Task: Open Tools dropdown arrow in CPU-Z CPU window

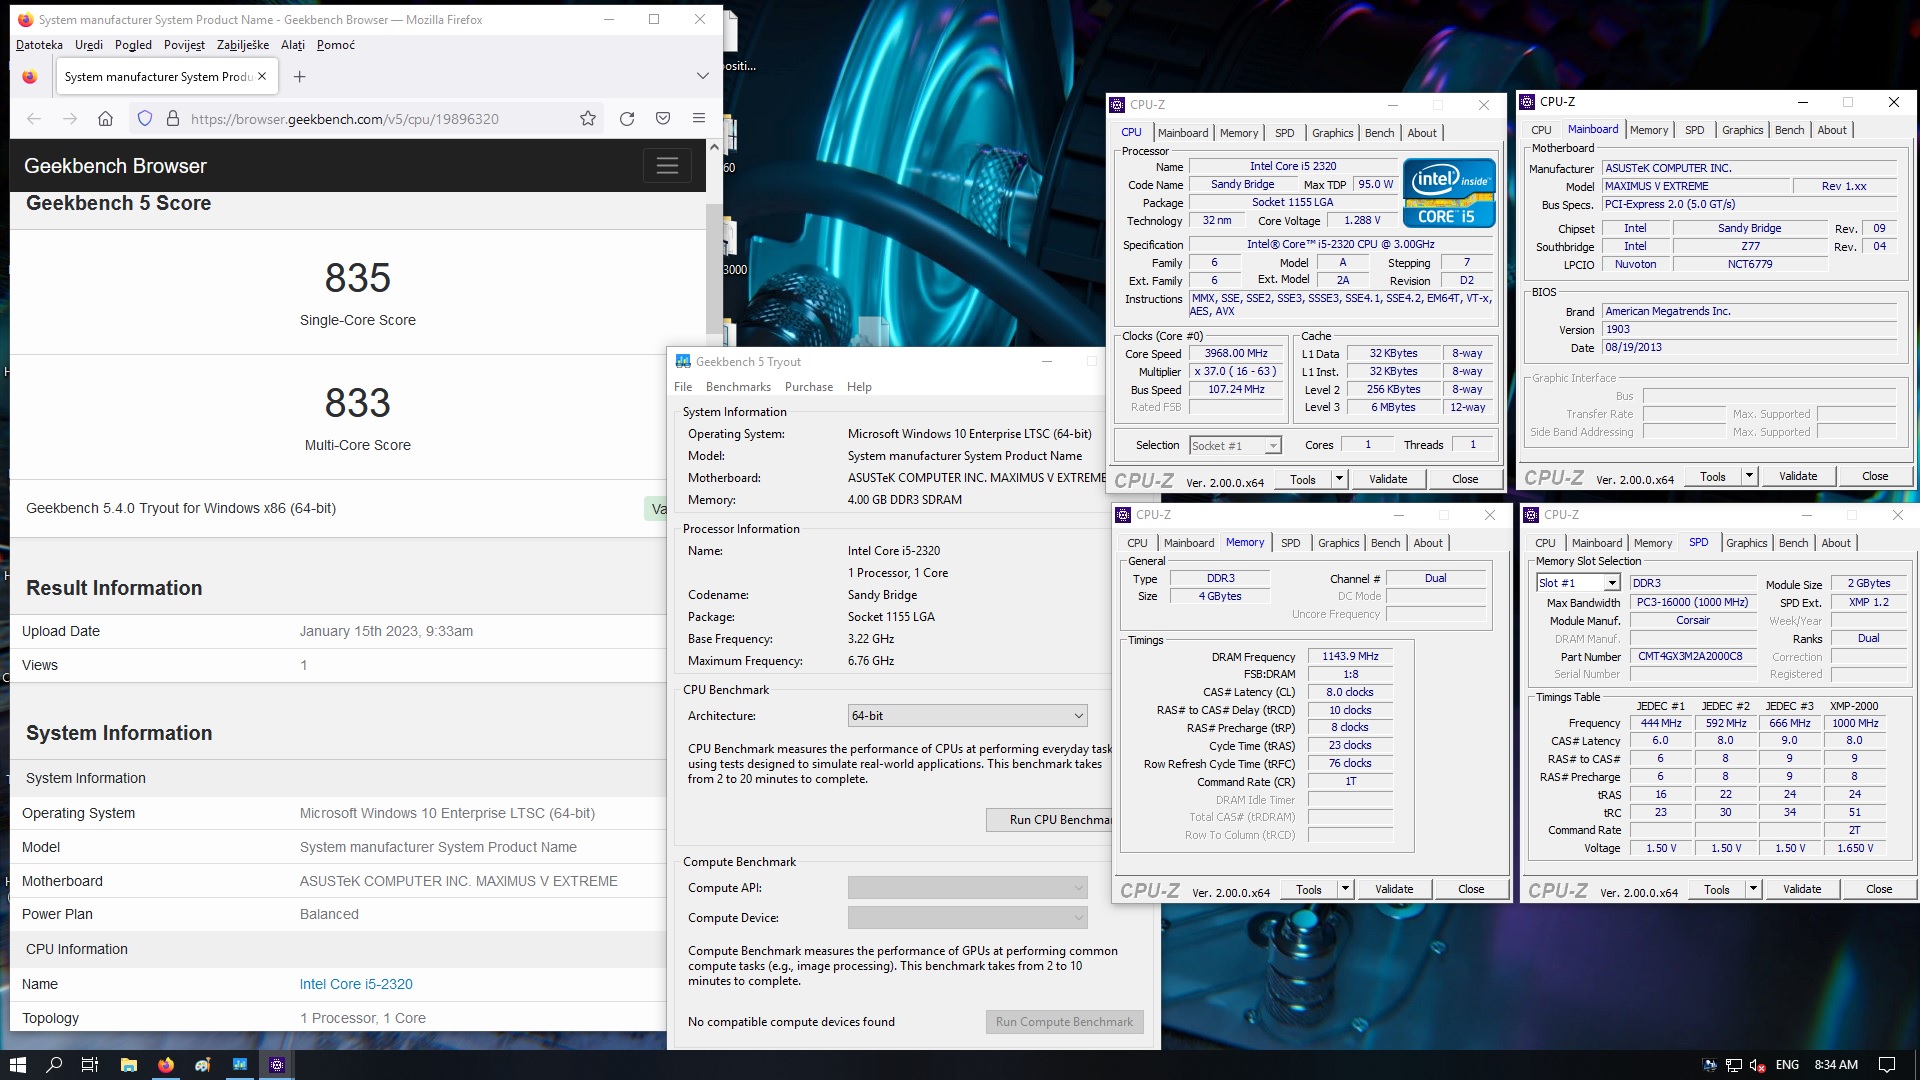Action: coord(1339,479)
